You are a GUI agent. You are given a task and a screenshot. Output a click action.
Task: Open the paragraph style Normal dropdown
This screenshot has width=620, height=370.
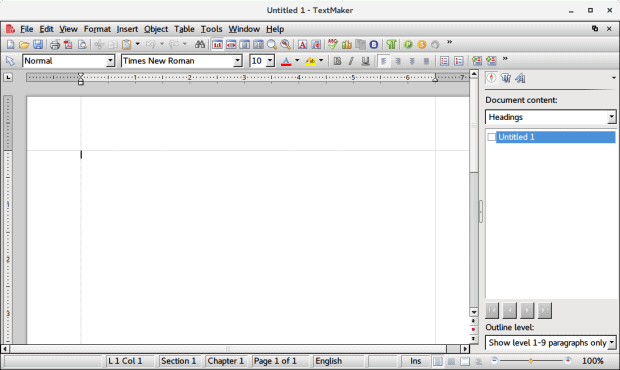(110, 61)
